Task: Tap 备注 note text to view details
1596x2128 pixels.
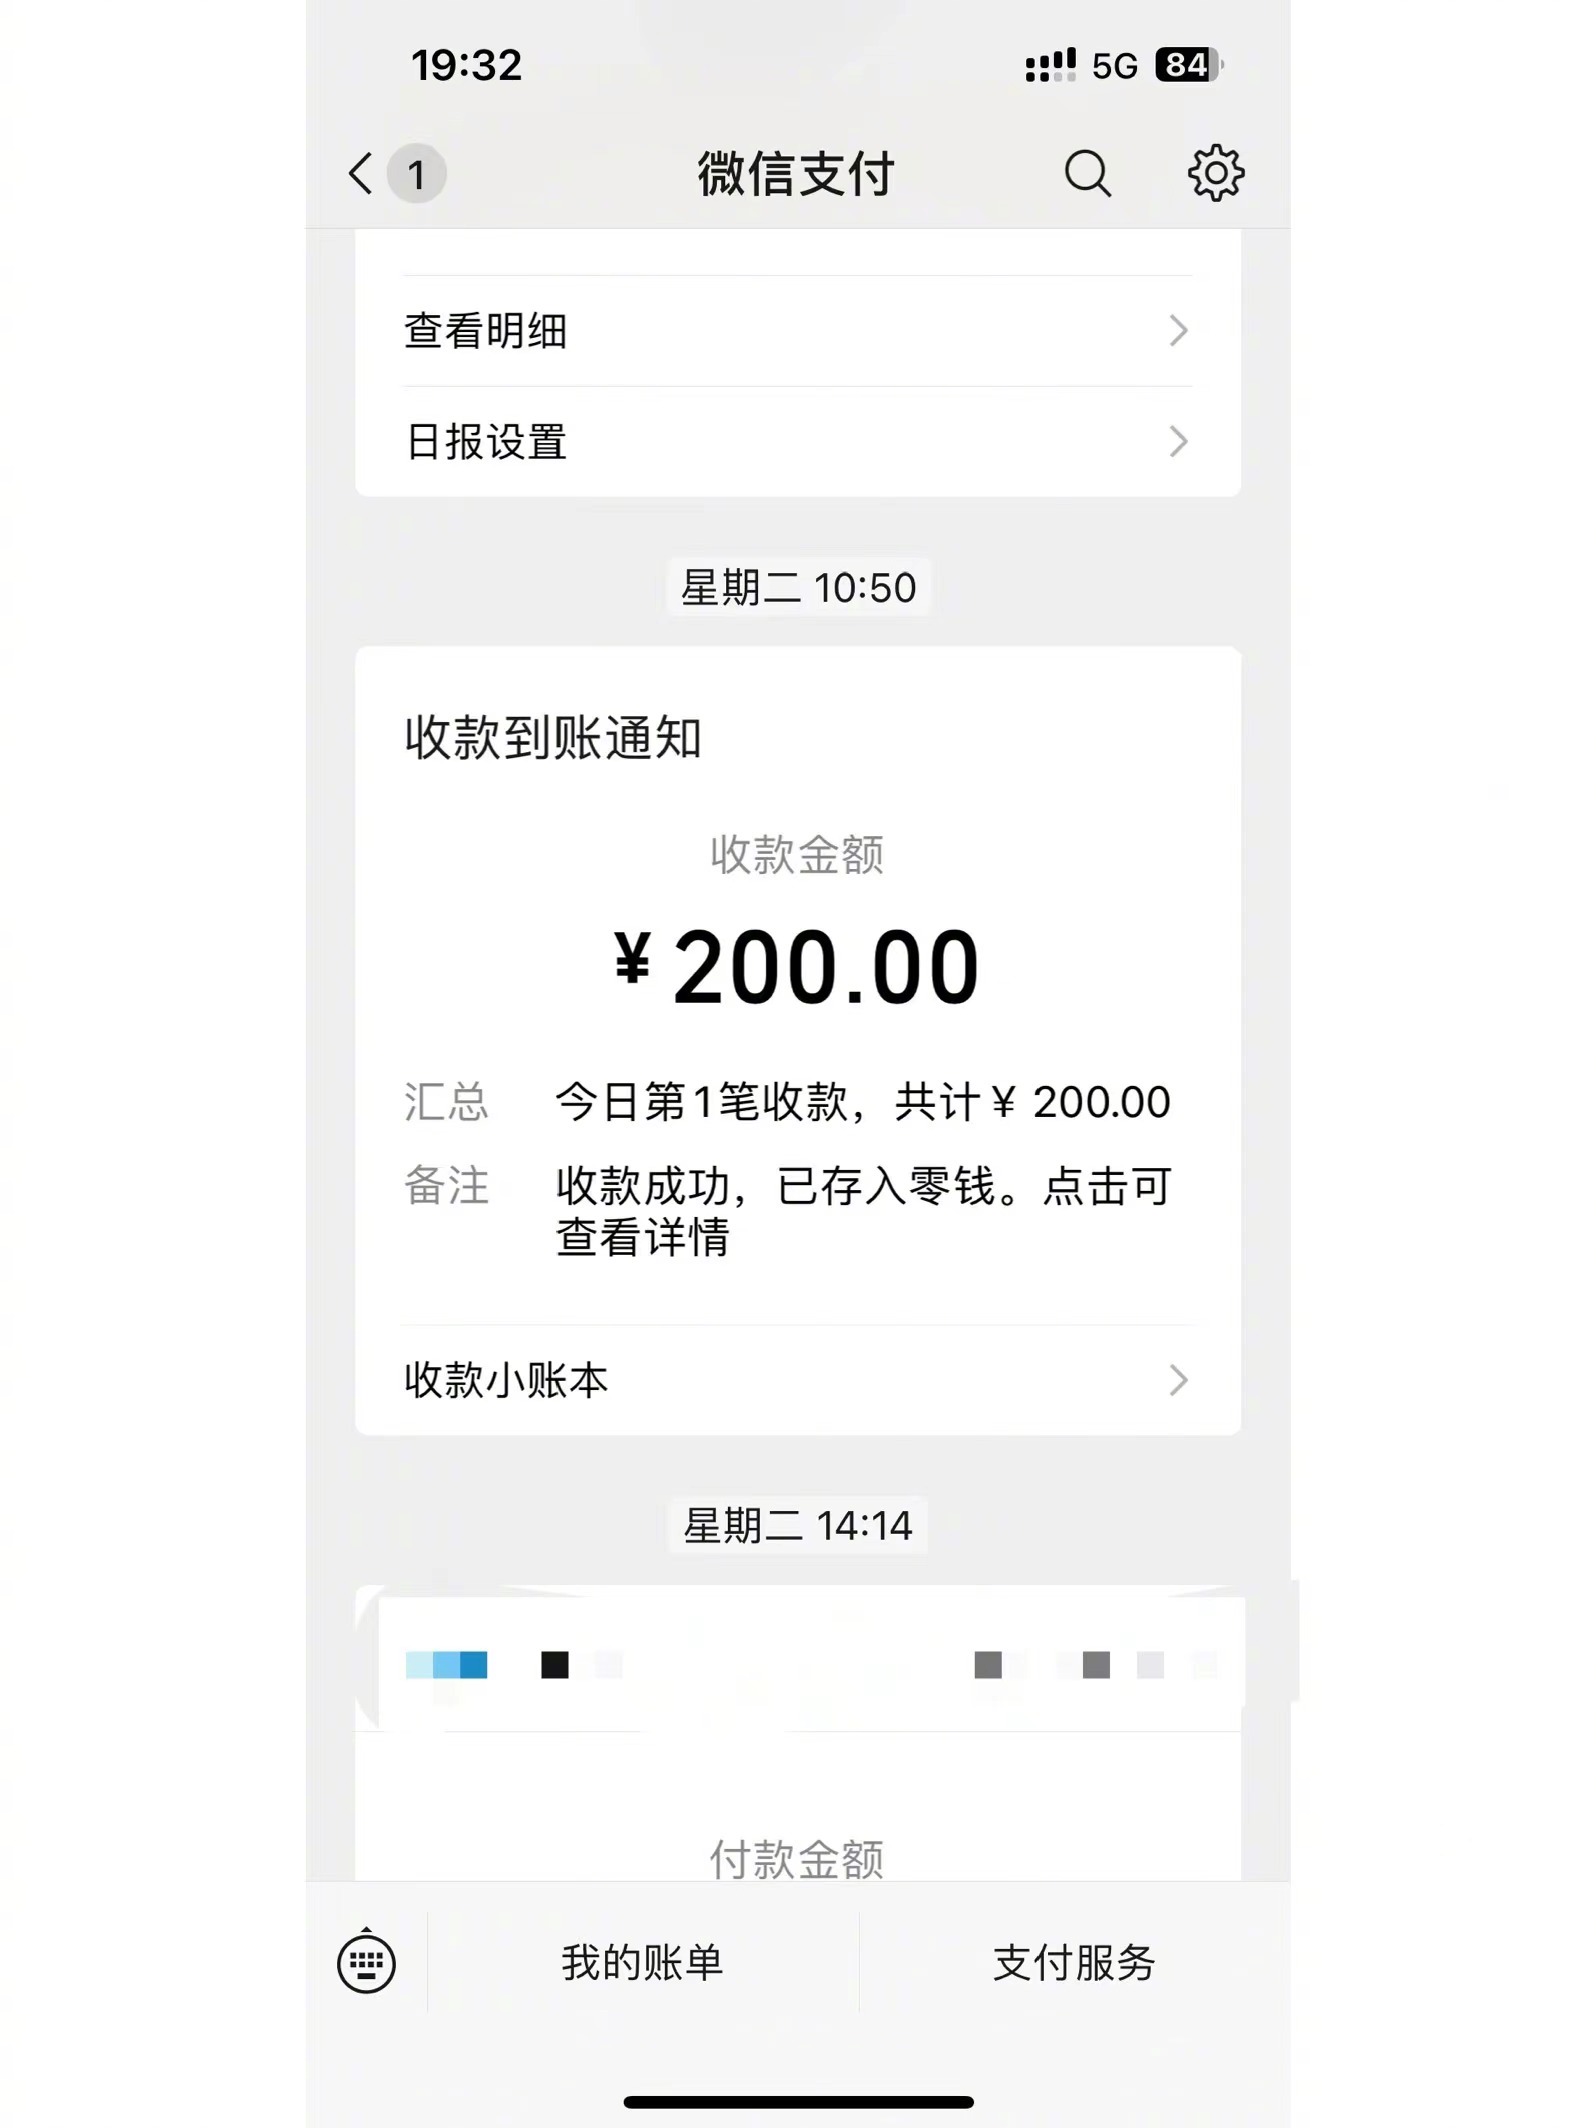Action: tap(863, 1211)
